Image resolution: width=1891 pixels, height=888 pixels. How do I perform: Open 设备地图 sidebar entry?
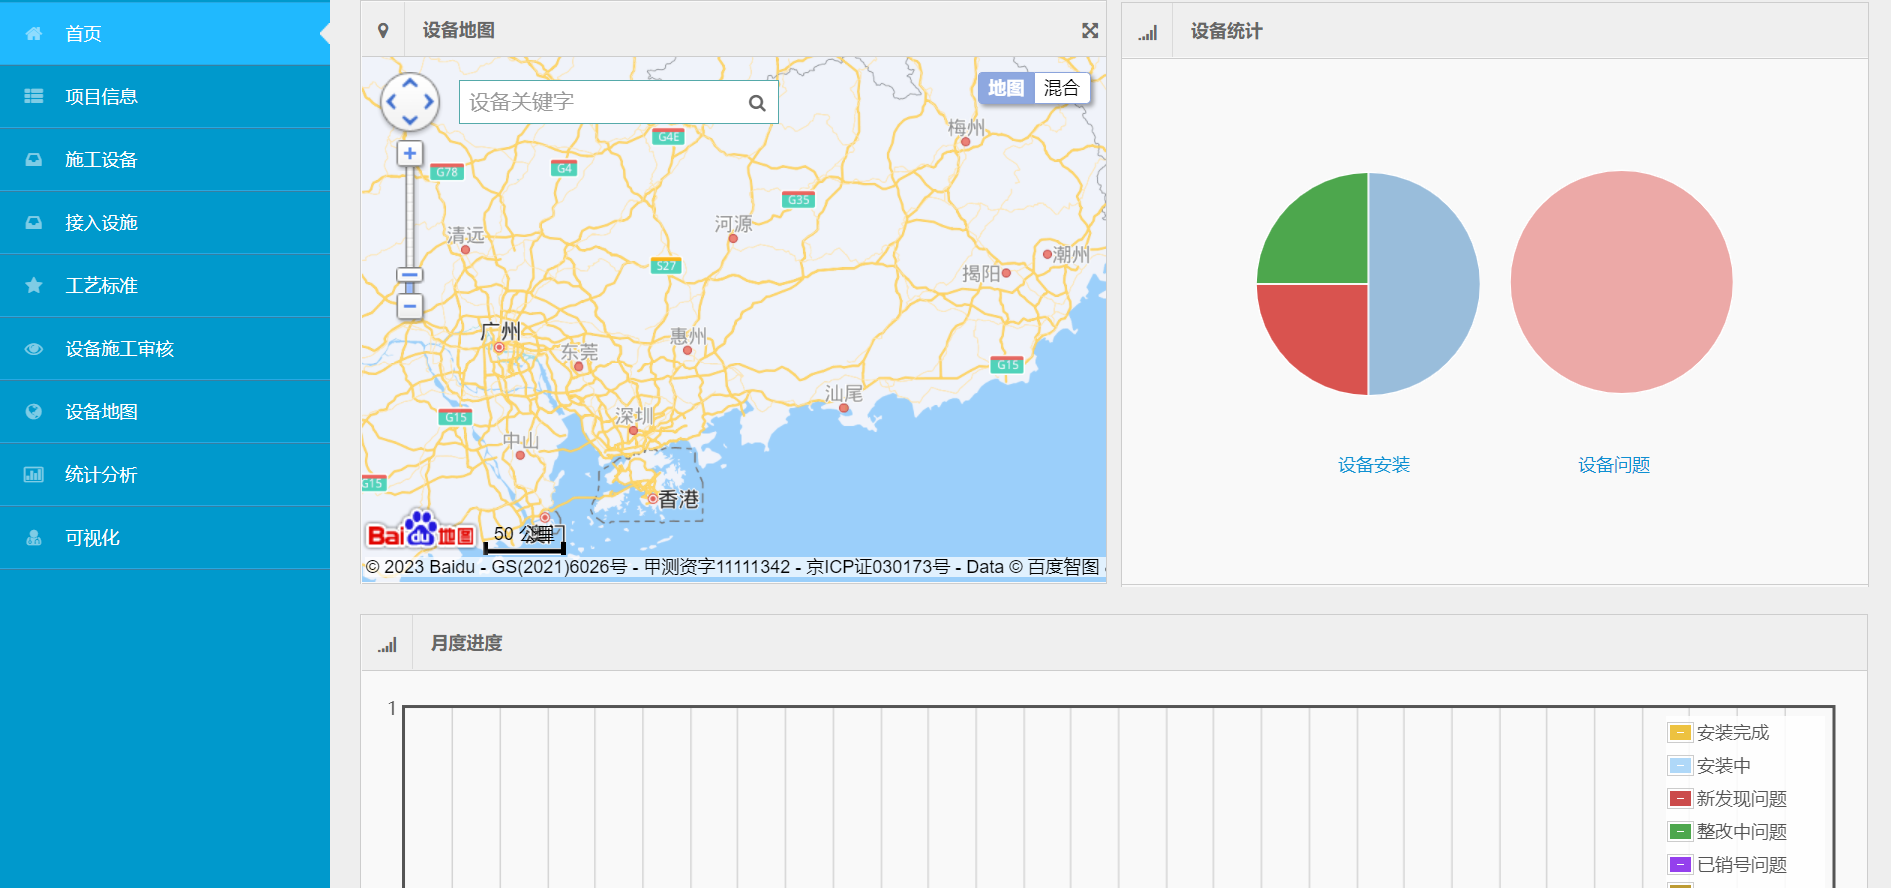165,411
